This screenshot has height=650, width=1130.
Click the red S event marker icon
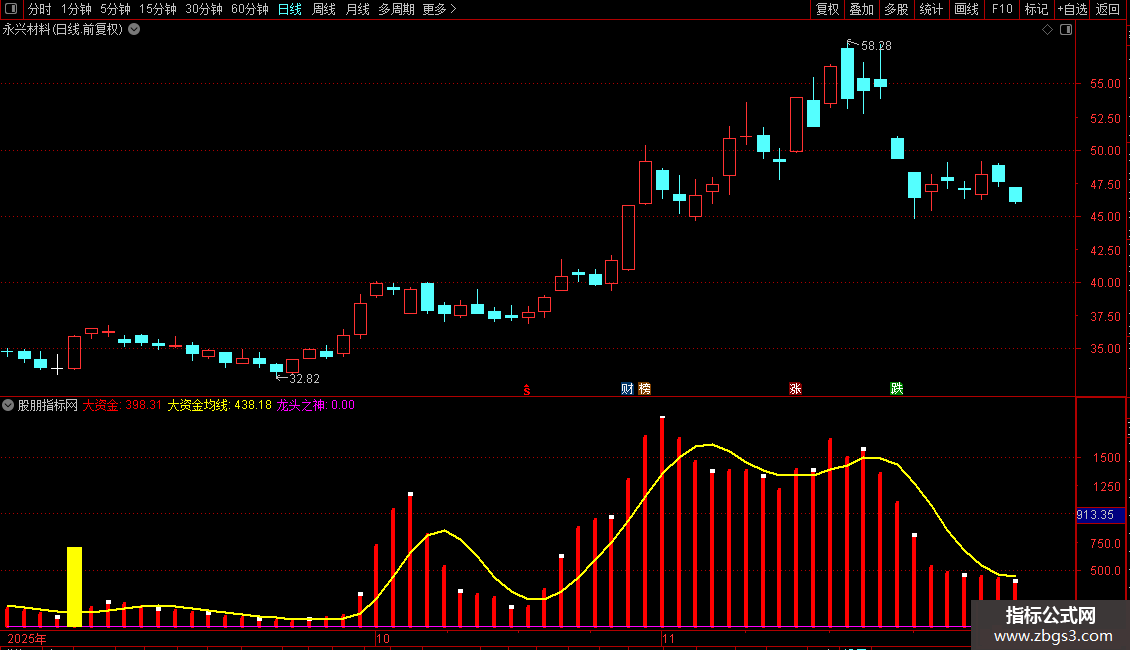click(527, 390)
